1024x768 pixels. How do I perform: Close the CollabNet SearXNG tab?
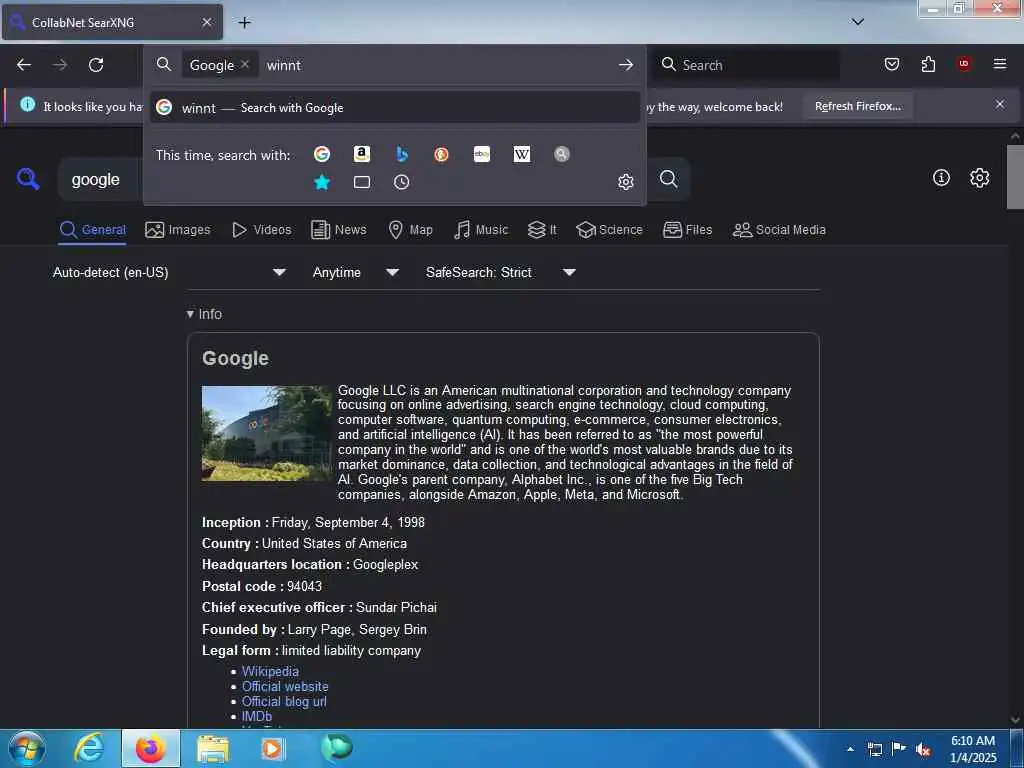(x=206, y=22)
